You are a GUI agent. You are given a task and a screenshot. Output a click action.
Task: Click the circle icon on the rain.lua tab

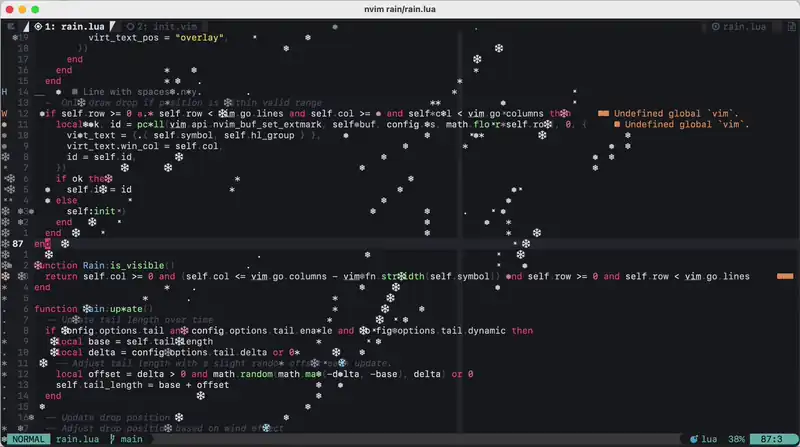pyautogui.click(x=38, y=27)
